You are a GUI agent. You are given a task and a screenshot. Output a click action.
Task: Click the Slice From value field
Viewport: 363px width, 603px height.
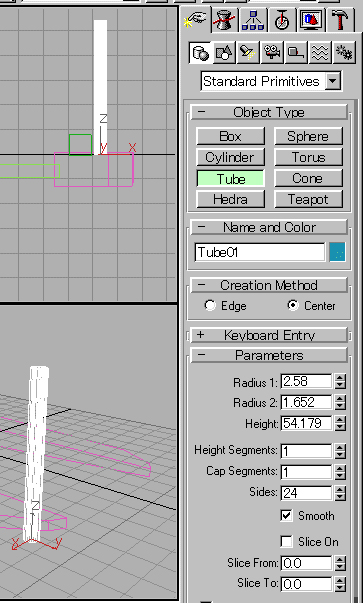coord(306,563)
